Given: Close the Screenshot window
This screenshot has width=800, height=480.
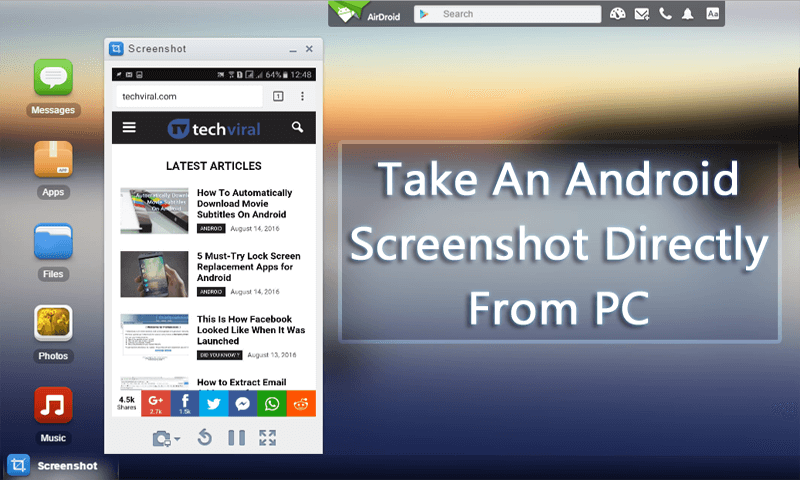Looking at the screenshot, I should point(309,49).
